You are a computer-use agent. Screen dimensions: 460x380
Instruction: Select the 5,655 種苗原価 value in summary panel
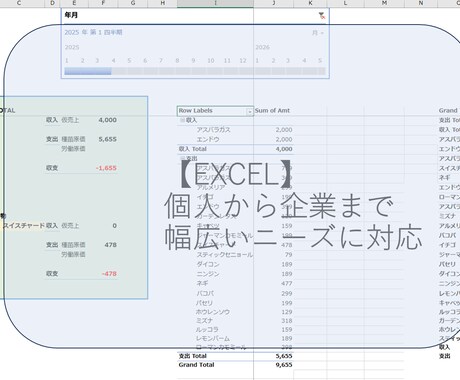[x=108, y=139]
